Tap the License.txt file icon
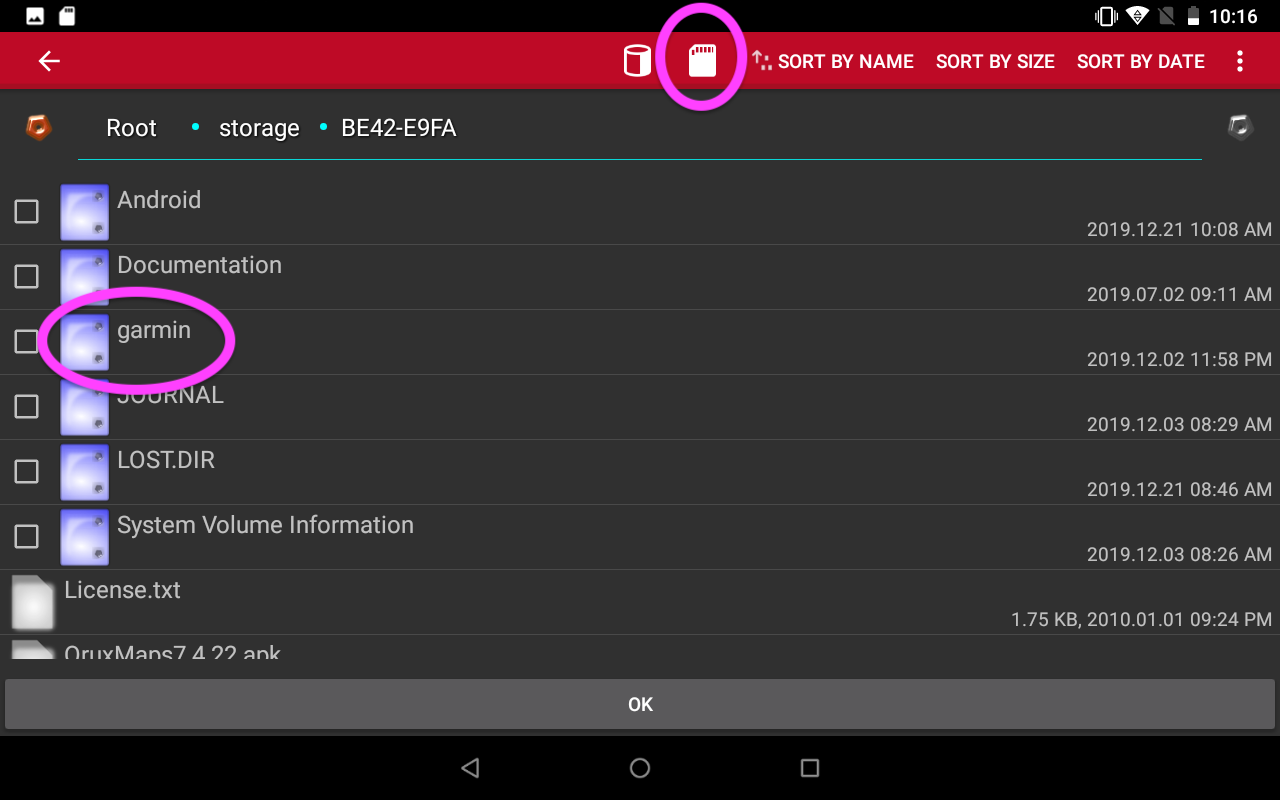 coord(32,602)
